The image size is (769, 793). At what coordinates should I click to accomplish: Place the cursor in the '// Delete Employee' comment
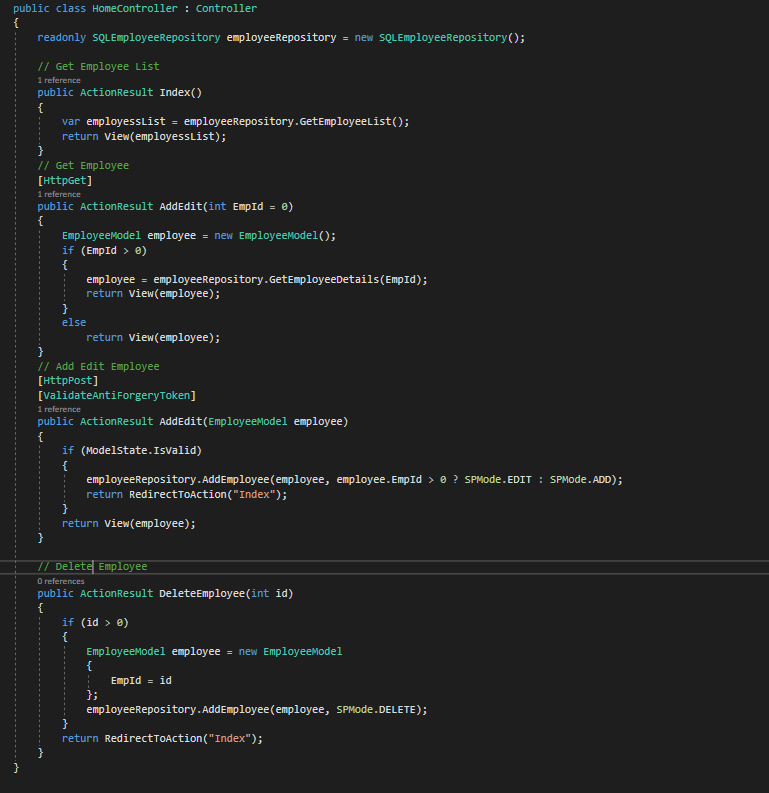92,566
